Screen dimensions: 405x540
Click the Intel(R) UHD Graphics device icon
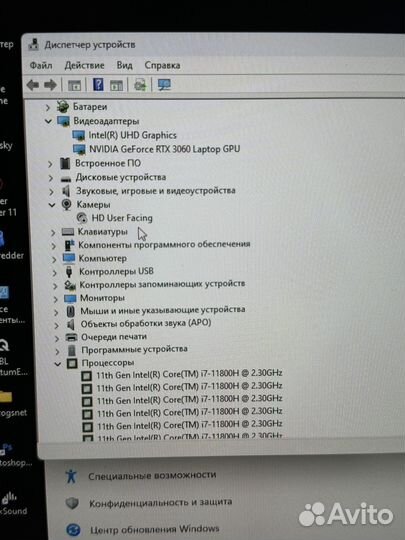(x=79, y=135)
